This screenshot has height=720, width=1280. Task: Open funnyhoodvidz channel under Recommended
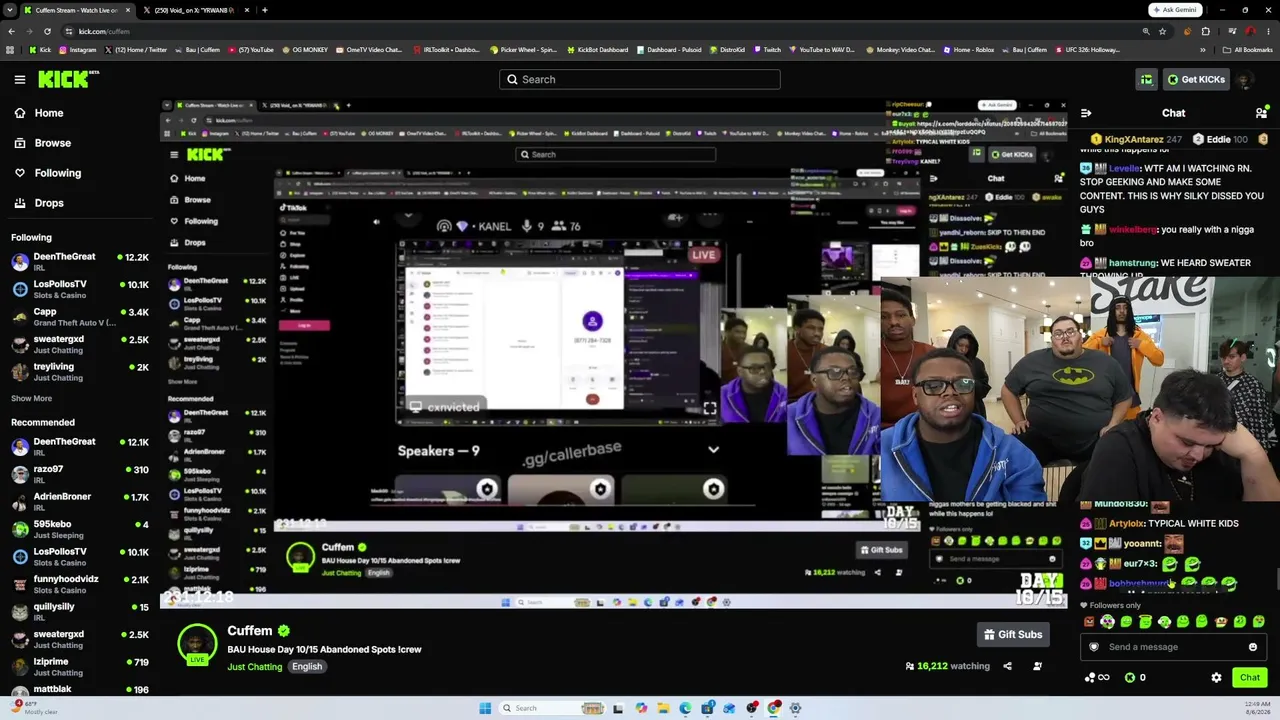tap(80, 584)
